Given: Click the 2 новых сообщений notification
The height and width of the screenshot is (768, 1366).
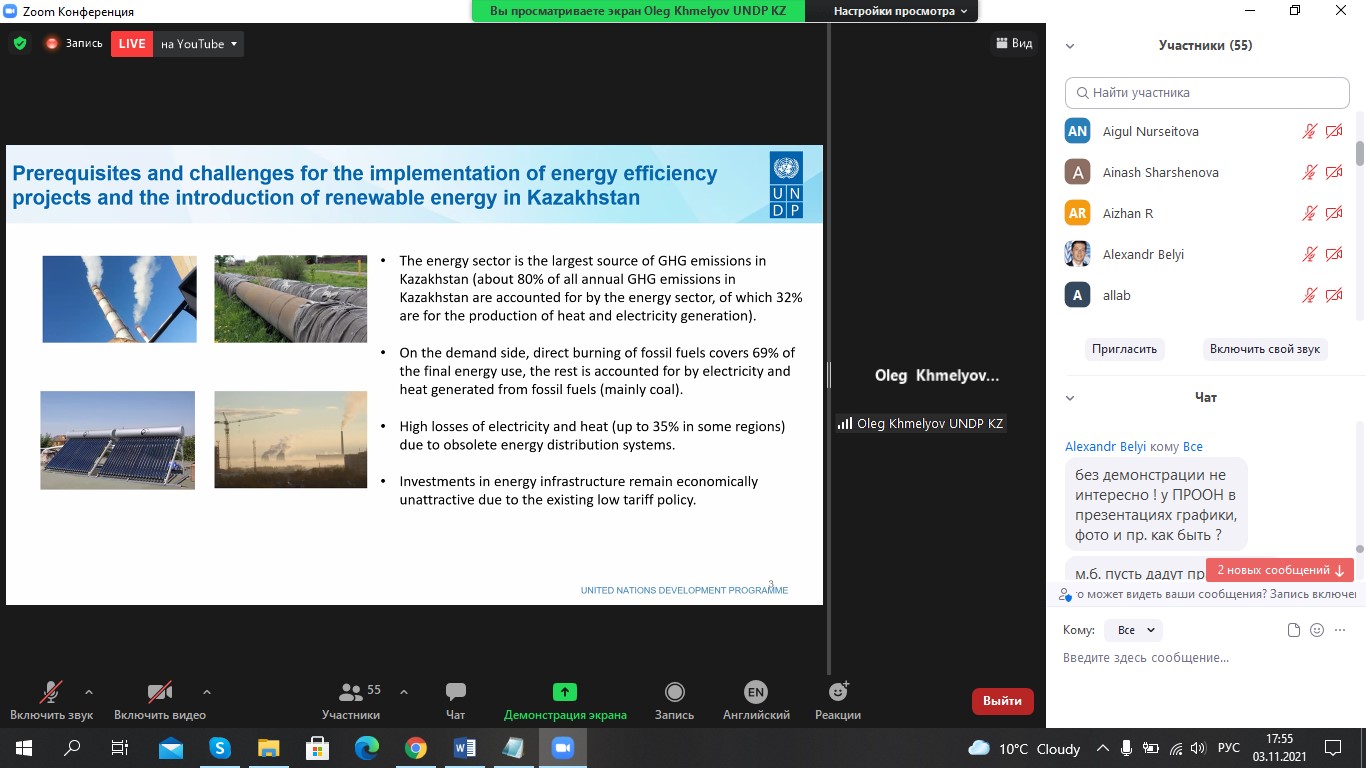Looking at the screenshot, I should point(1280,570).
